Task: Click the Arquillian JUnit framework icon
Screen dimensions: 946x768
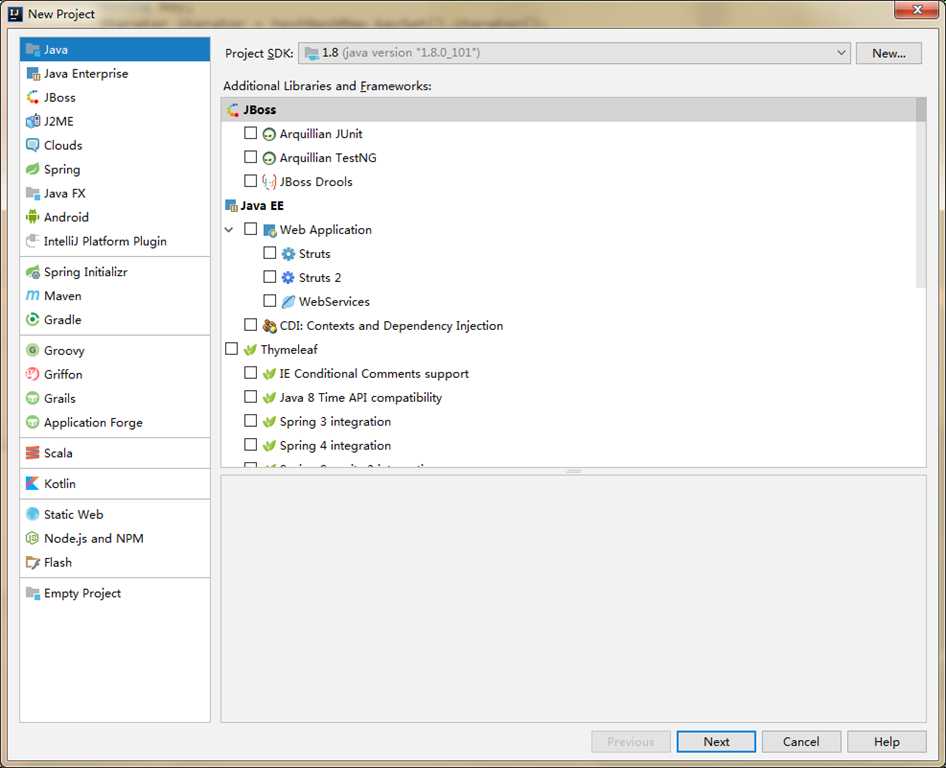Action: coord(269,134)
